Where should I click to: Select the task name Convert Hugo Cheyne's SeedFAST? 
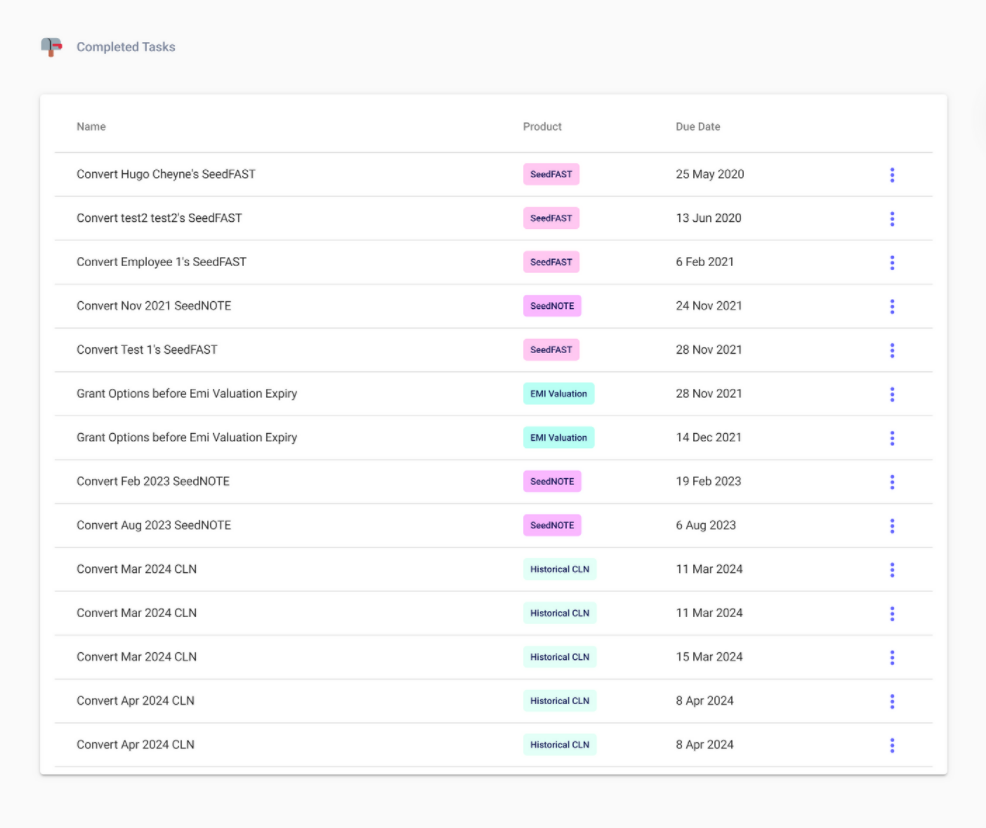(x=166, y=174)
